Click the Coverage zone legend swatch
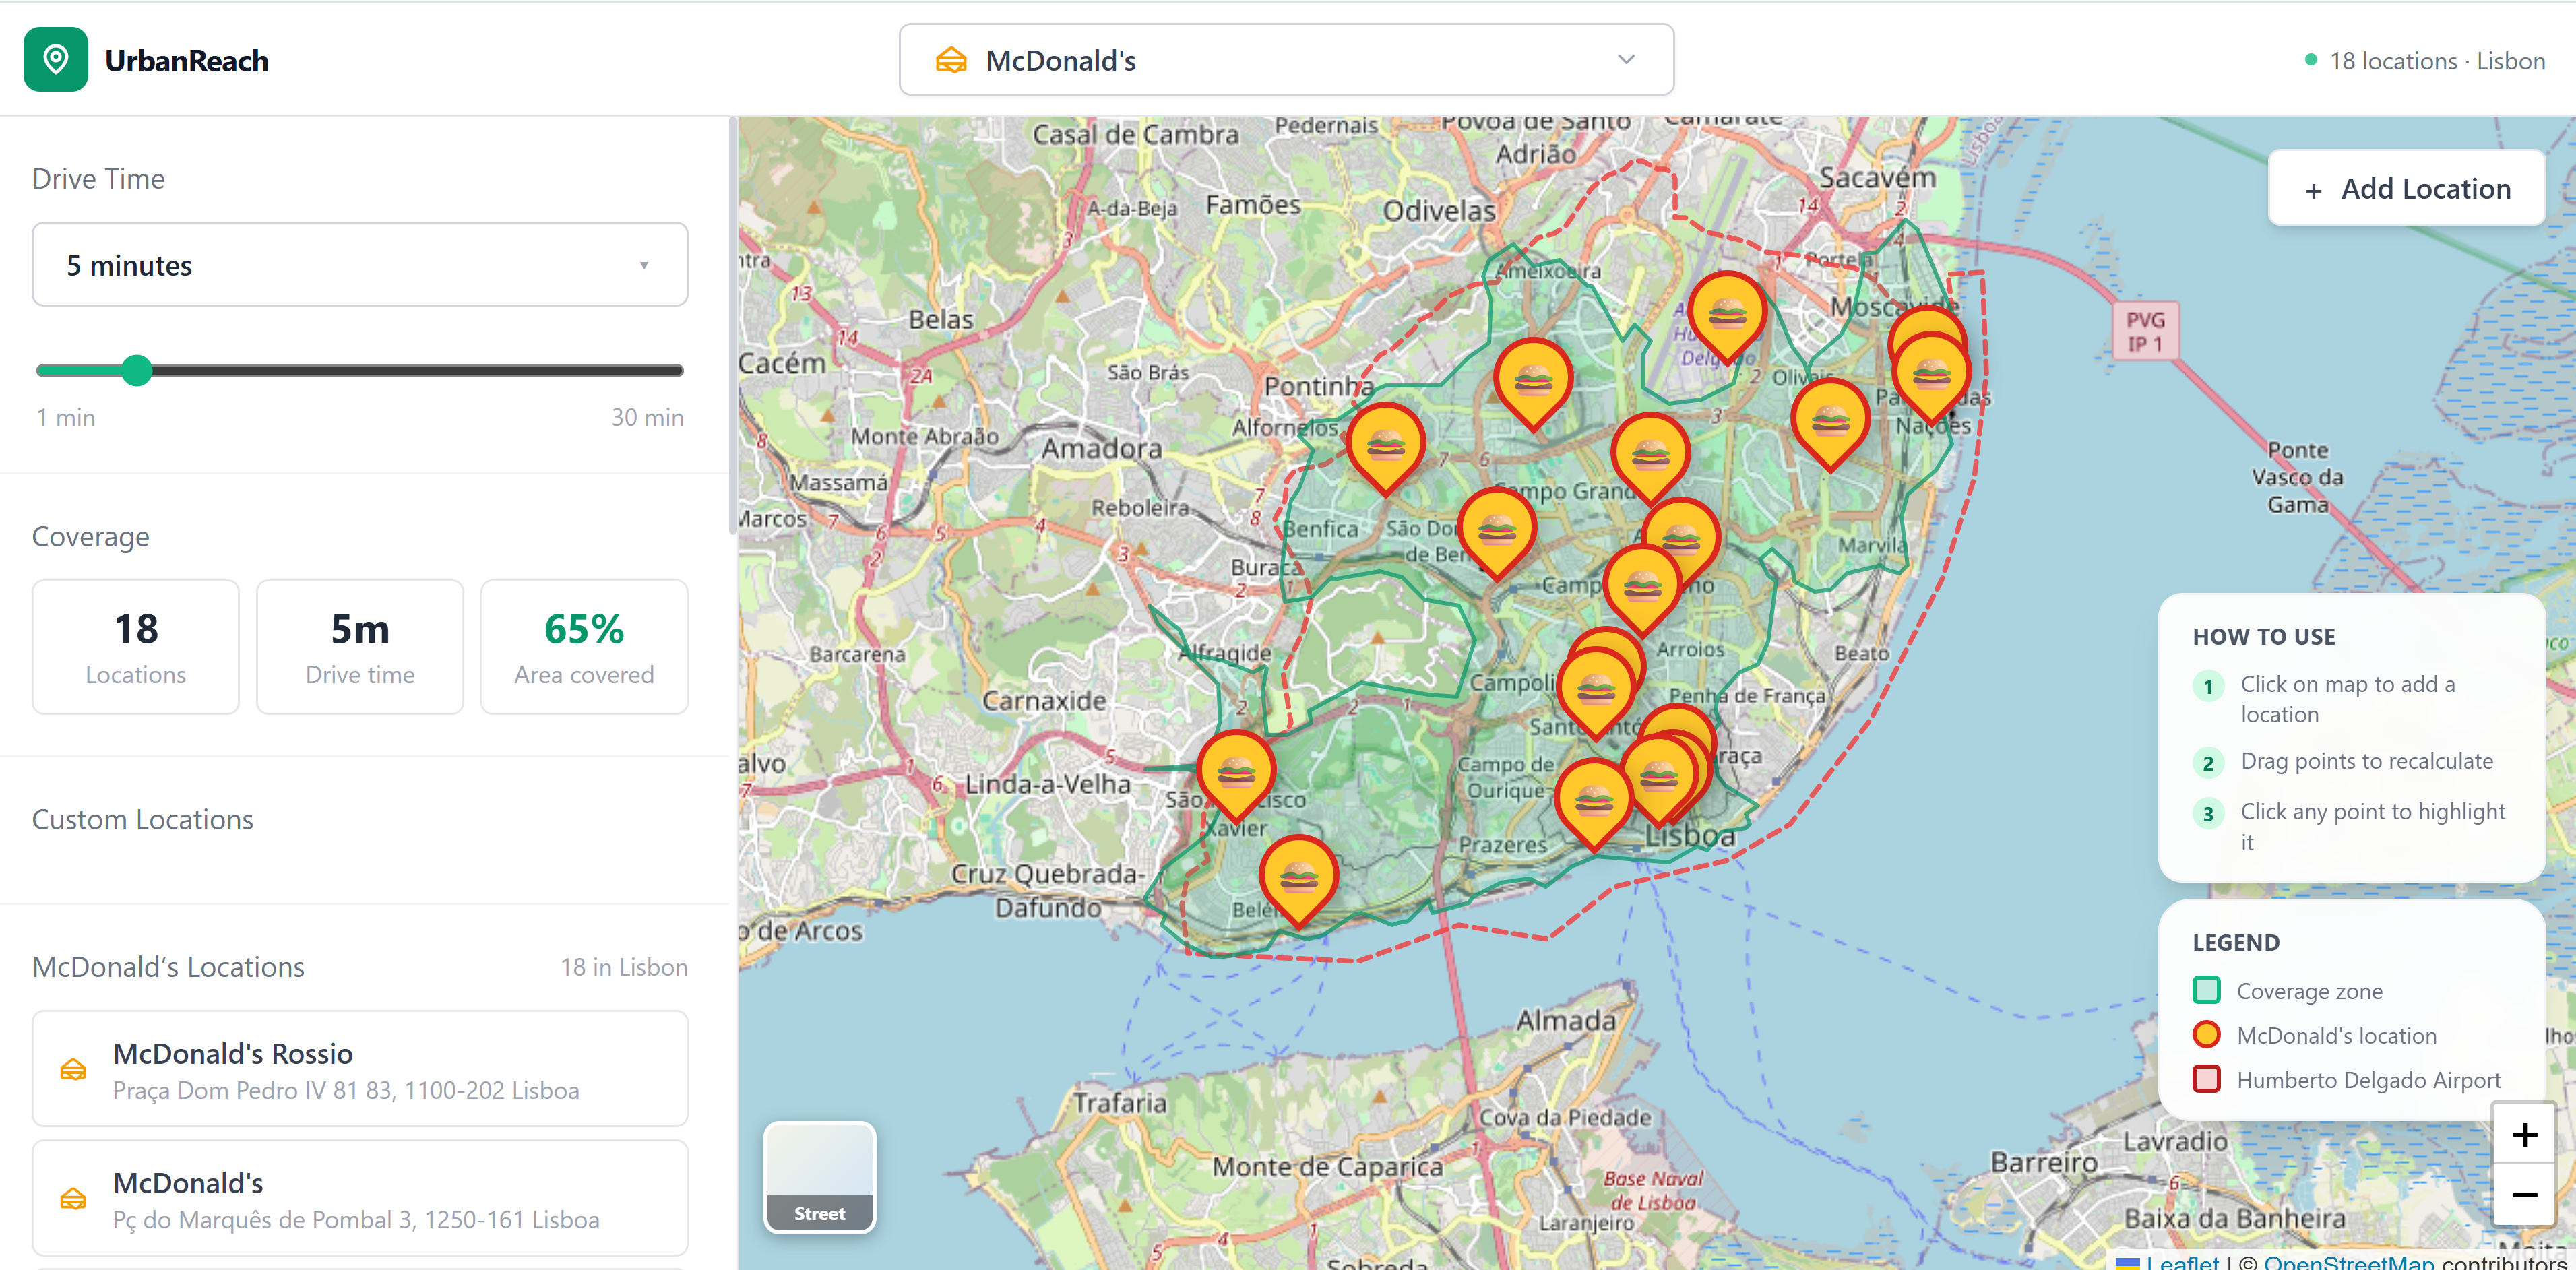The height and width of the screenshot is (1270, 2576). pyautogui.click(x=2206, y=990)
